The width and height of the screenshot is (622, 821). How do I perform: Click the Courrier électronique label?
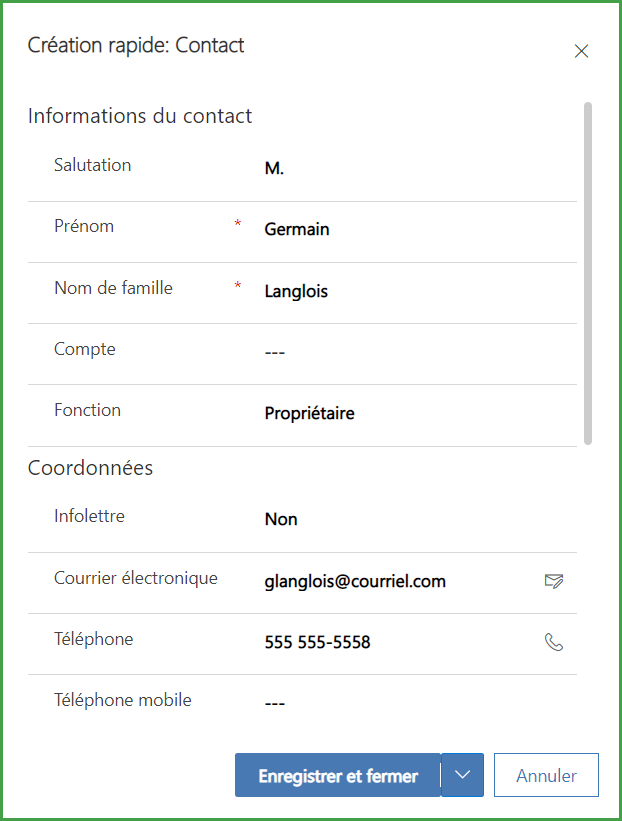136,578
